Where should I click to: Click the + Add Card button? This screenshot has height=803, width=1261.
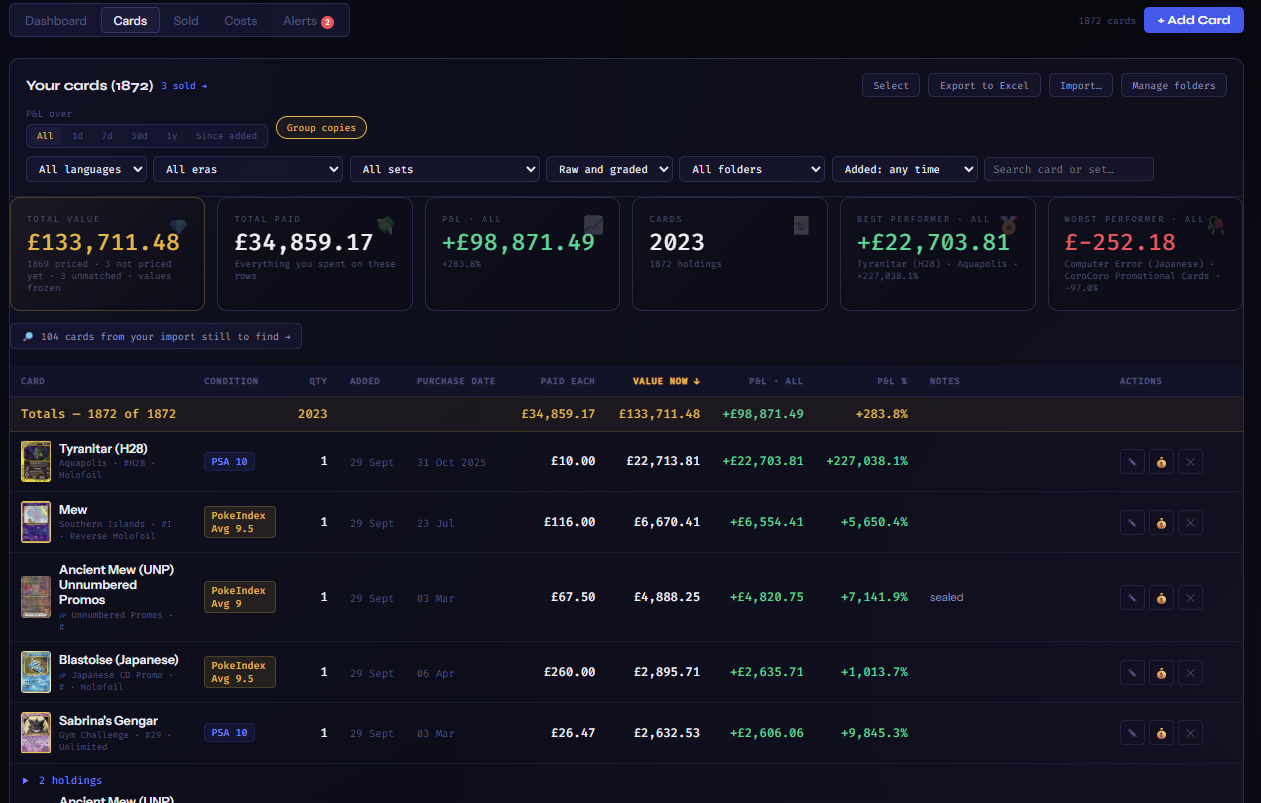tap(1194, 20)
